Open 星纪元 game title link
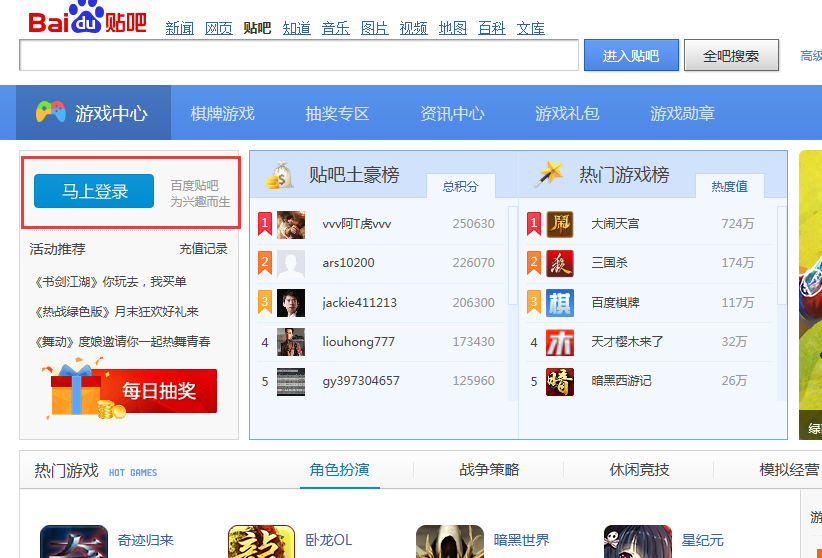This screenshot has height=558, width=822. pos(702,540)
